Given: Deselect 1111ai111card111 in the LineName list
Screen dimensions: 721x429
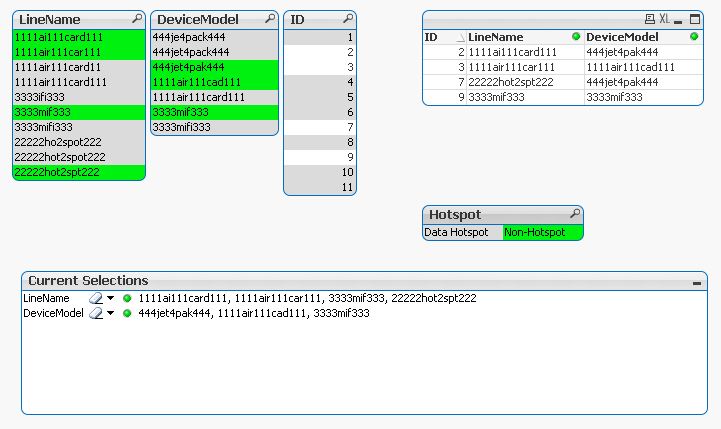Looking at the screenshot, I should (x=79, y=37).
